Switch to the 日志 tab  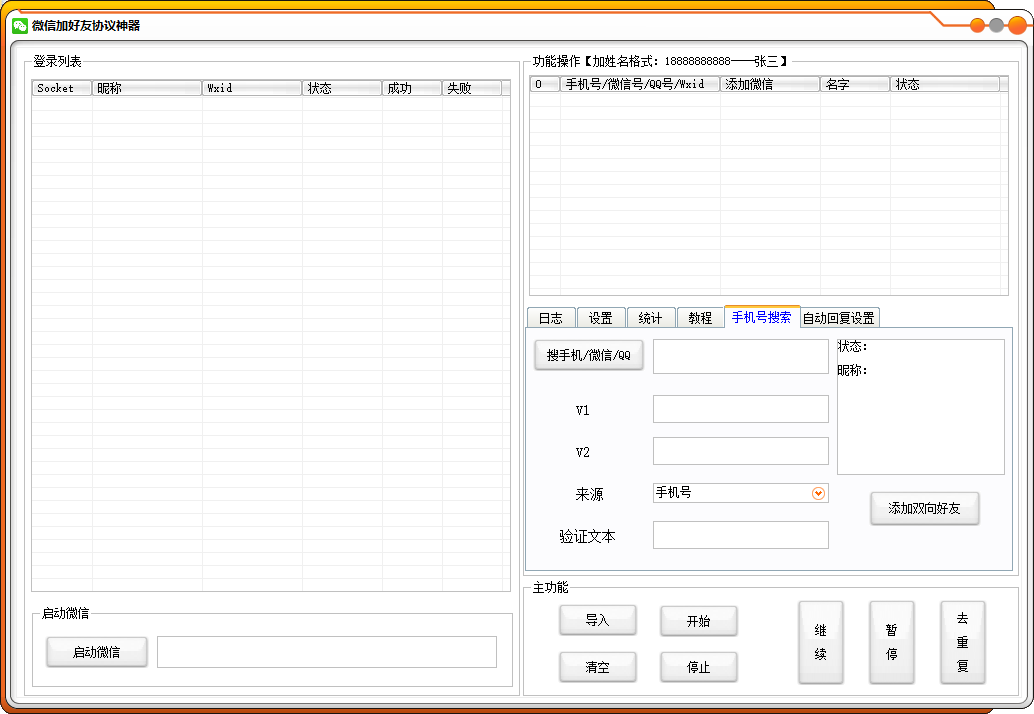[551, 318]
